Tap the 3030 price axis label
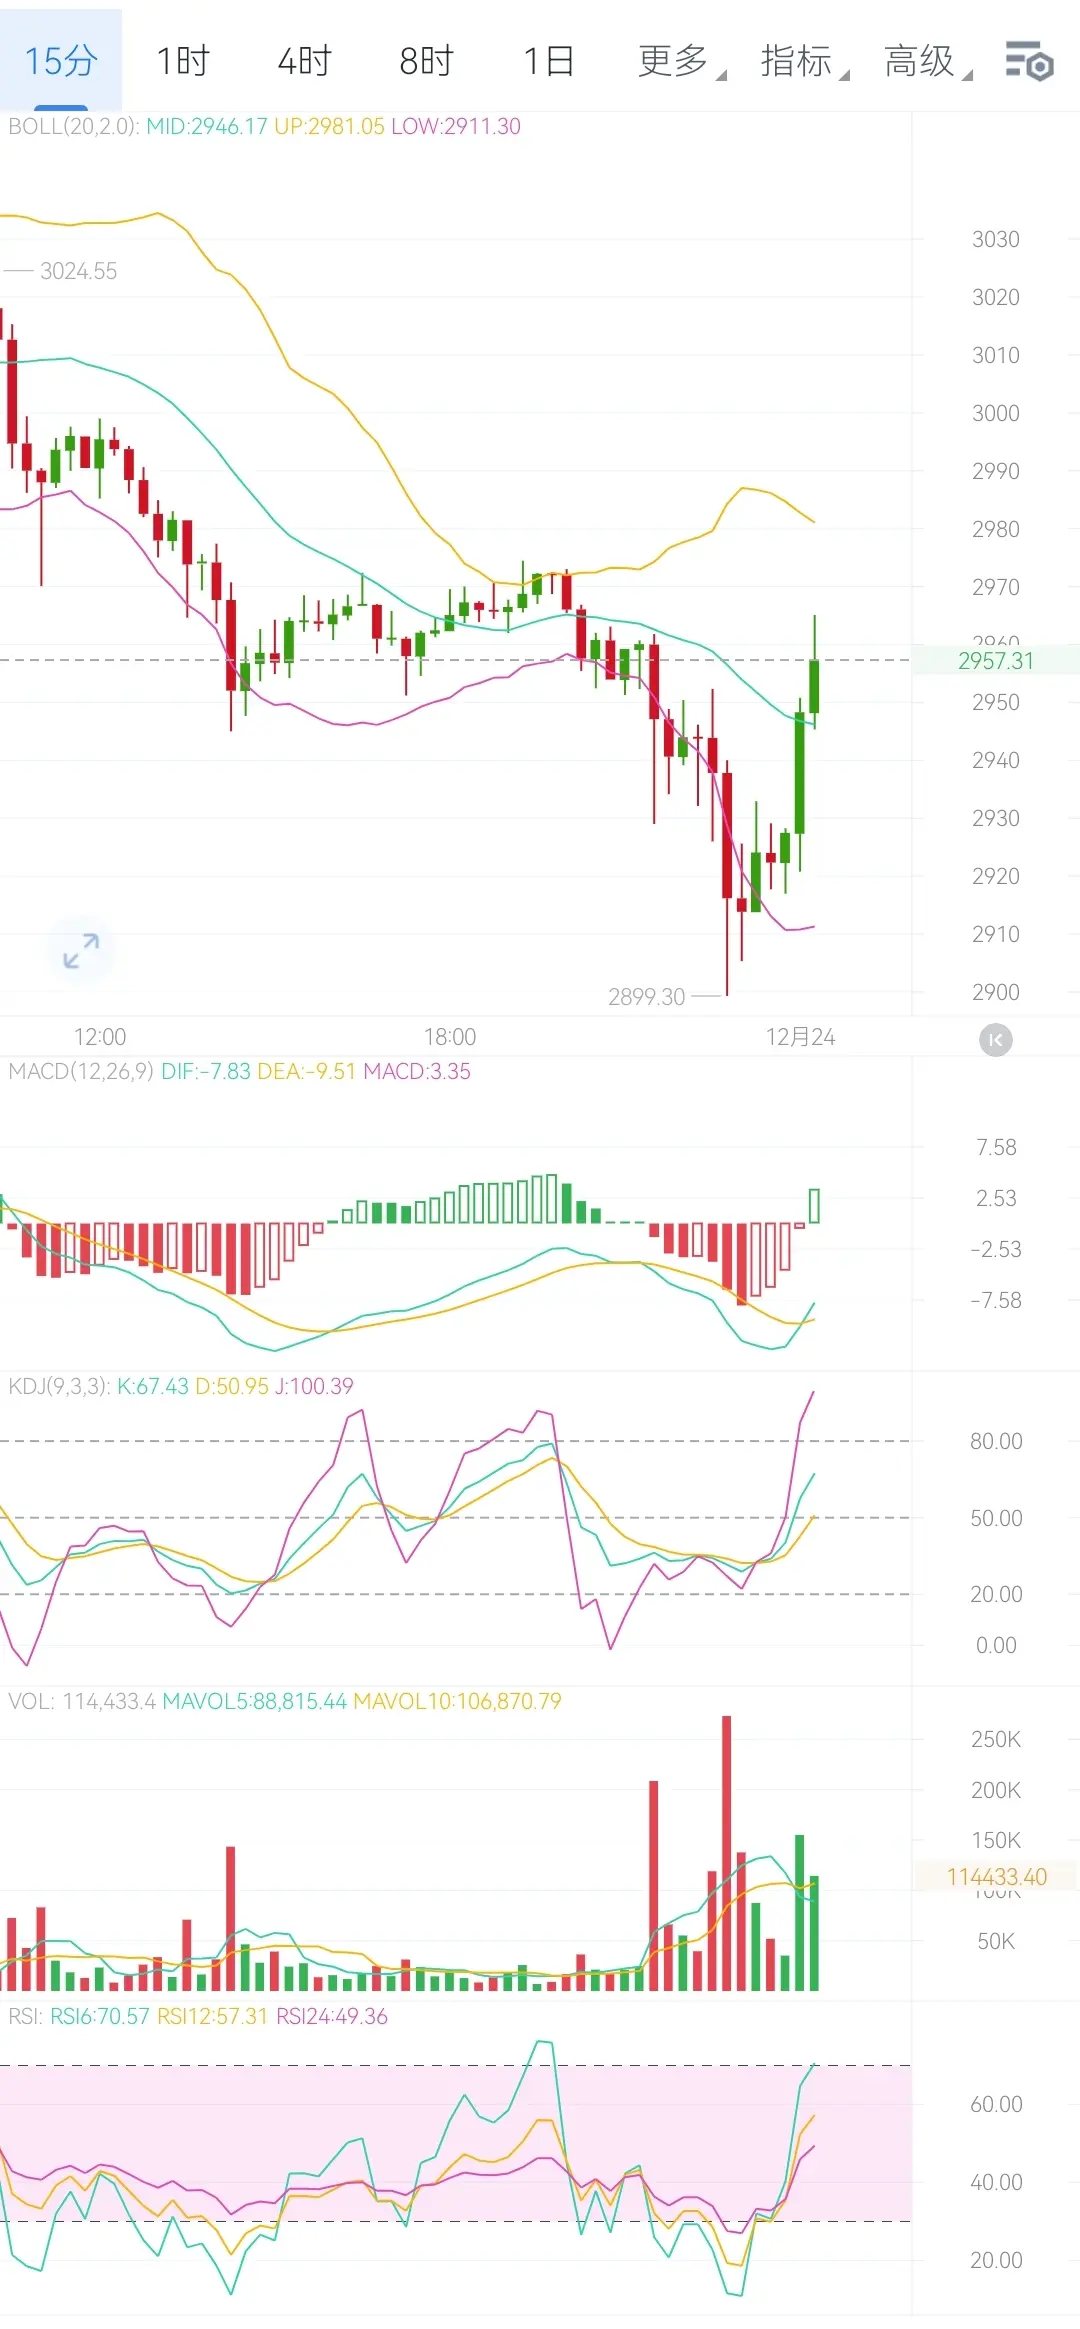Image resolution: width=1080 pixels, height=2329 pixels. [996, 239]
